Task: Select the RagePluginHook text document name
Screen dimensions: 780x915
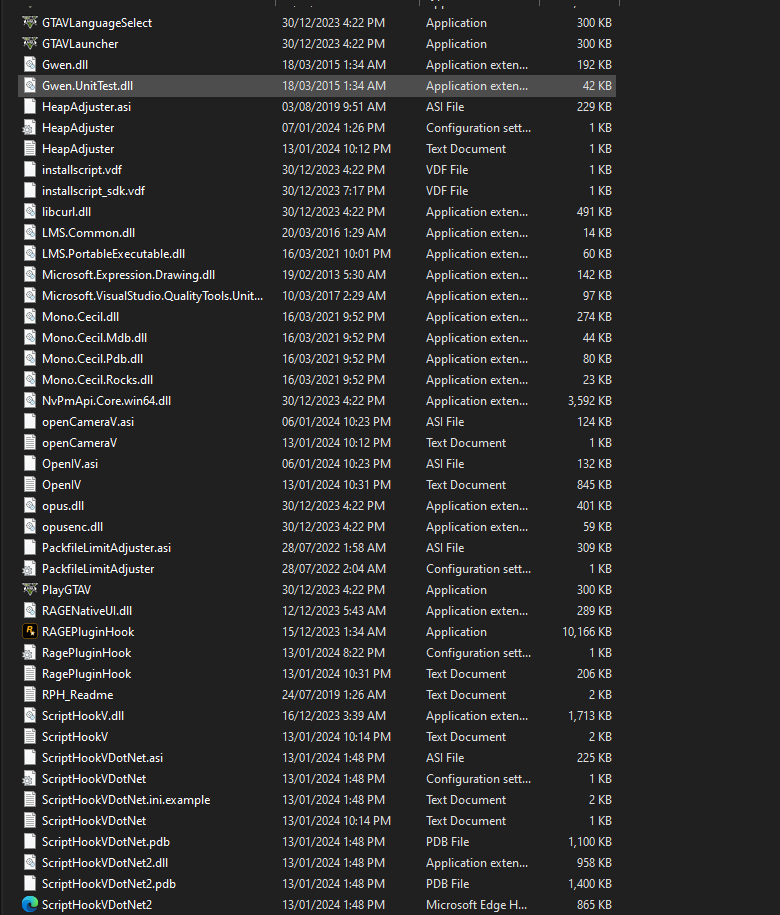Action: click(x=86, y=674)
